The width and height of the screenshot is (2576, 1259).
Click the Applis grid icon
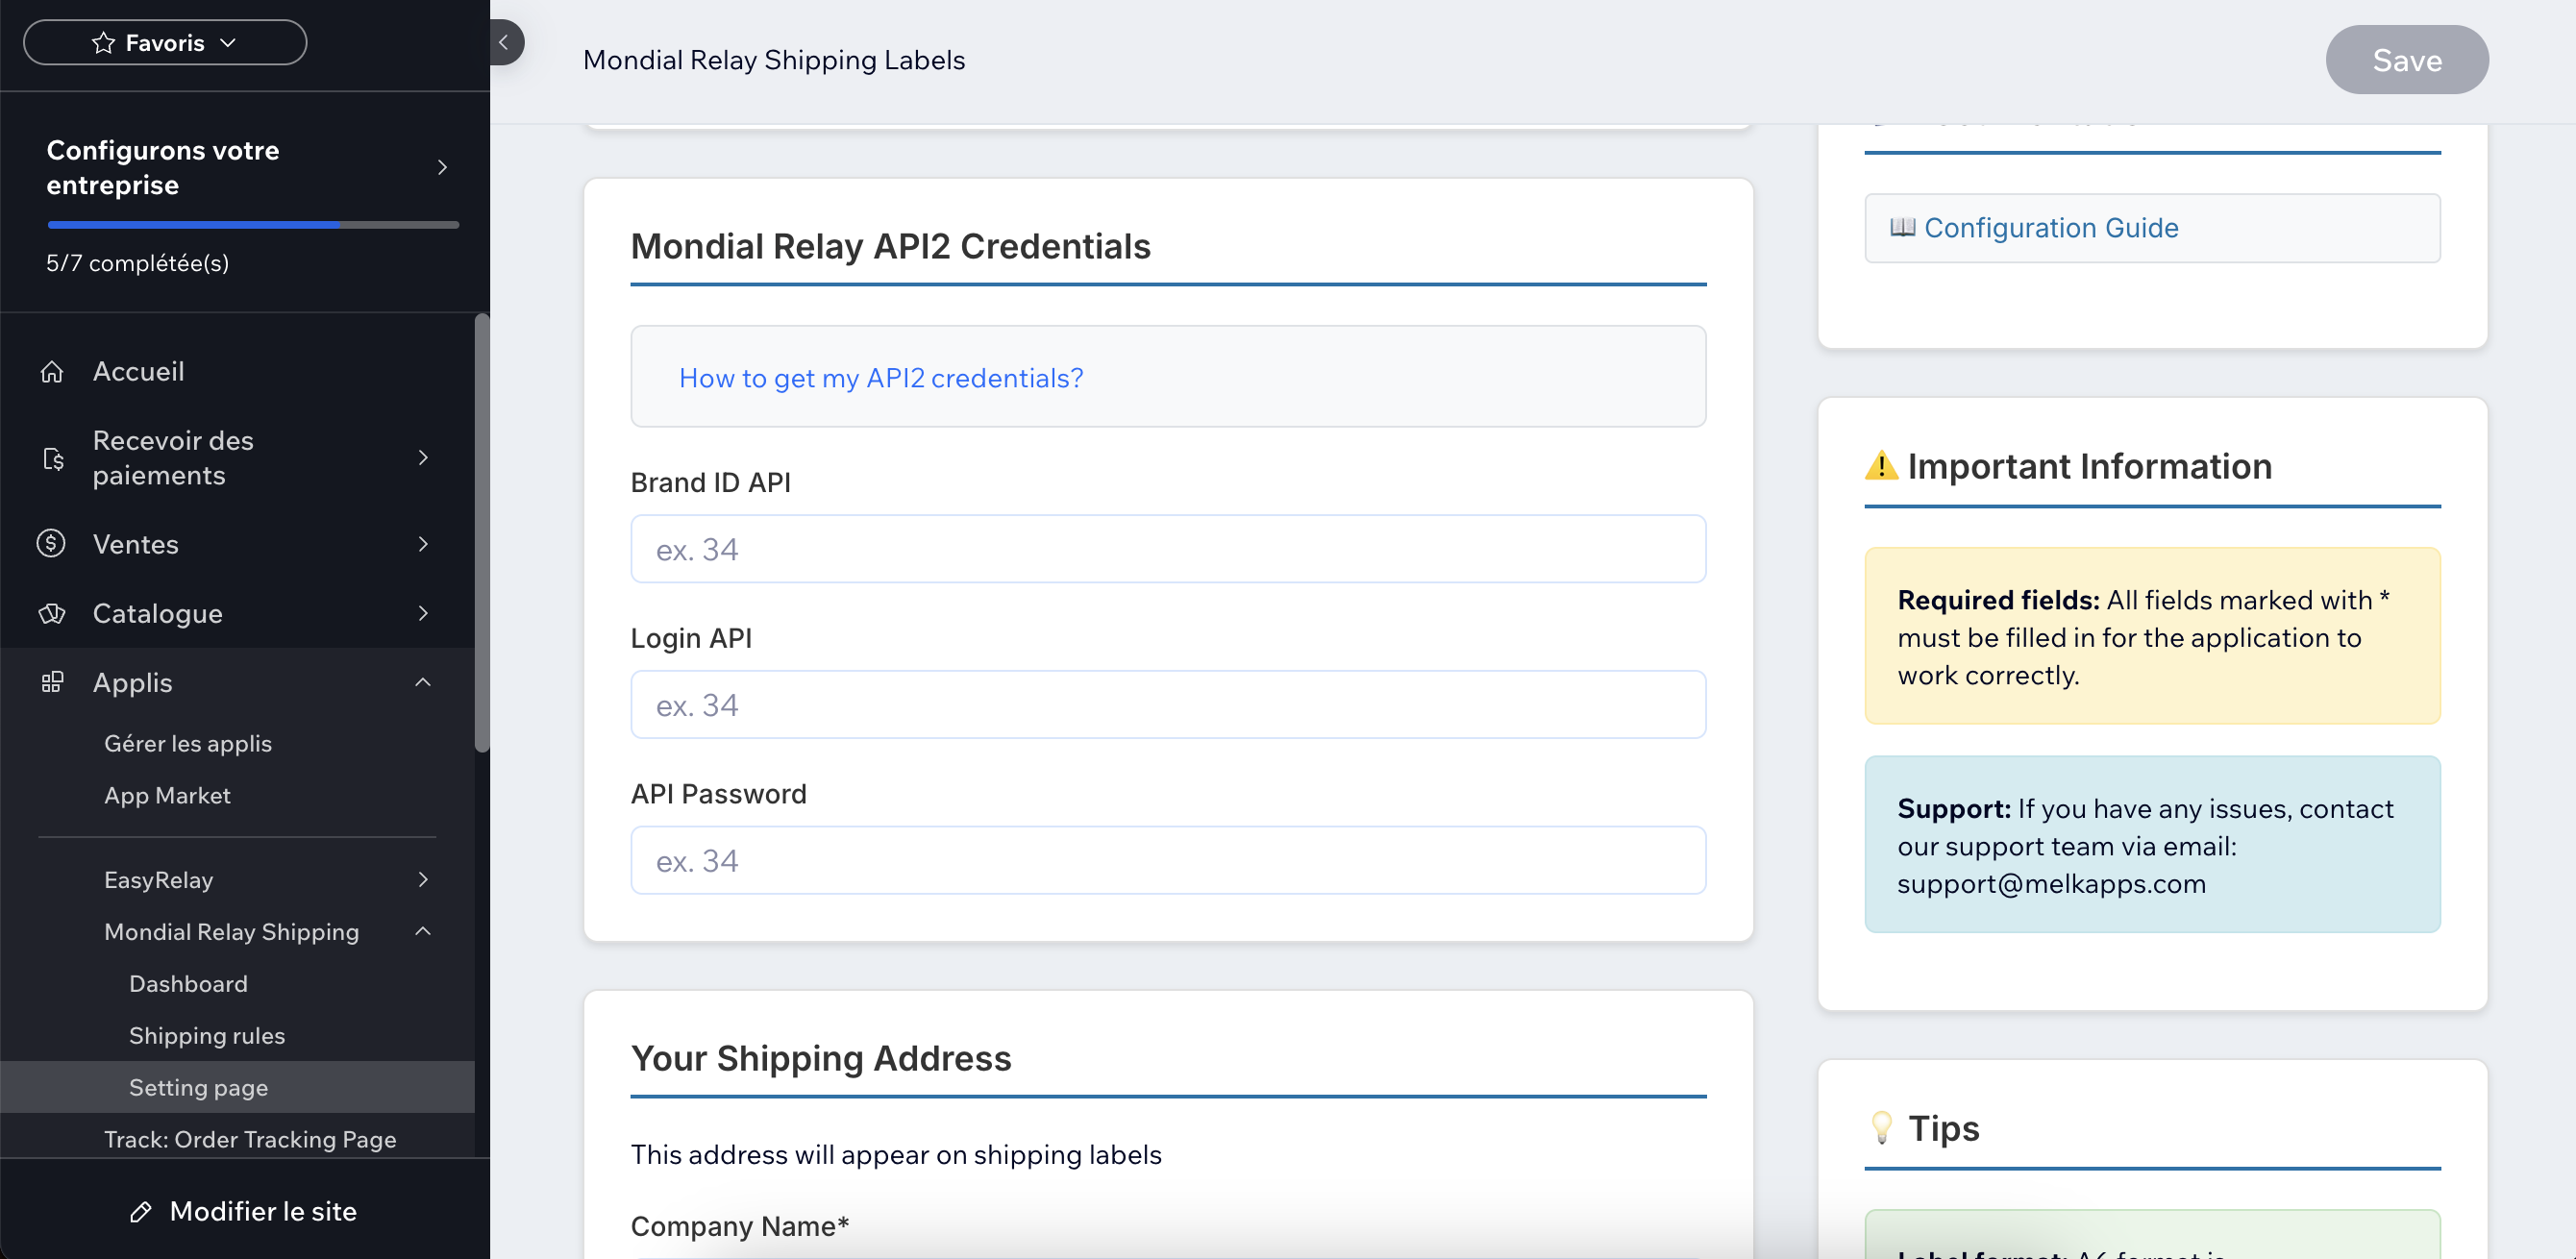[53, 682]
